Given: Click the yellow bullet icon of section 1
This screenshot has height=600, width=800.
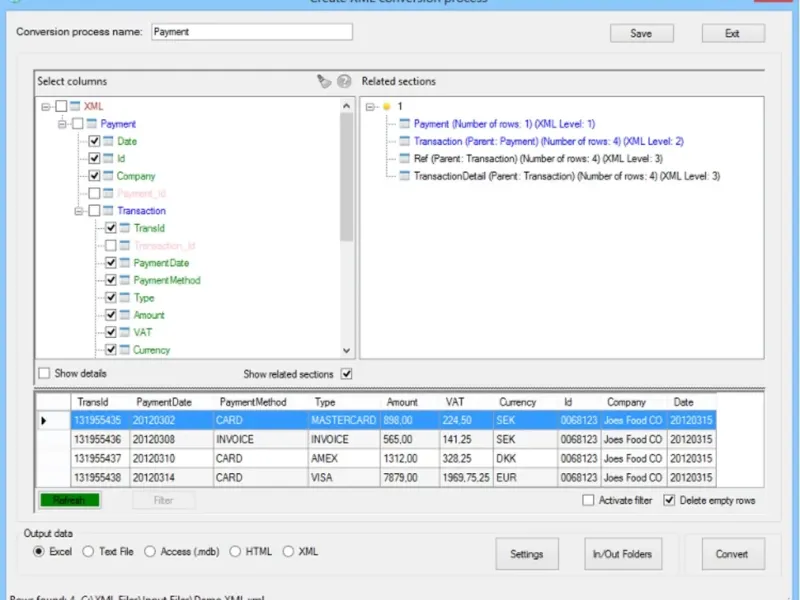Looking at the screenshot, I should point(386,106).
